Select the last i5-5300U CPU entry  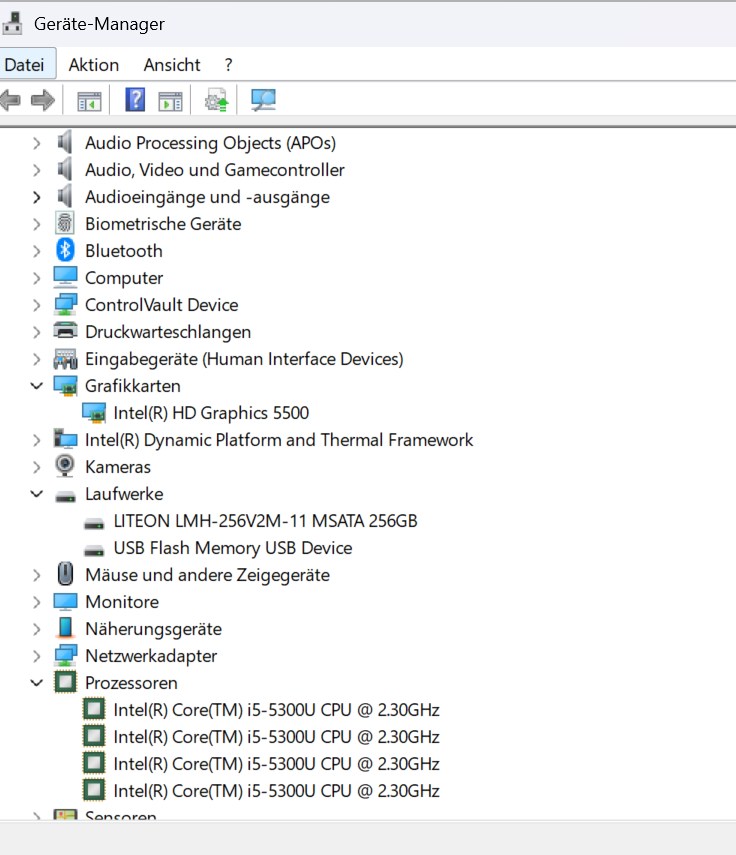276,791
